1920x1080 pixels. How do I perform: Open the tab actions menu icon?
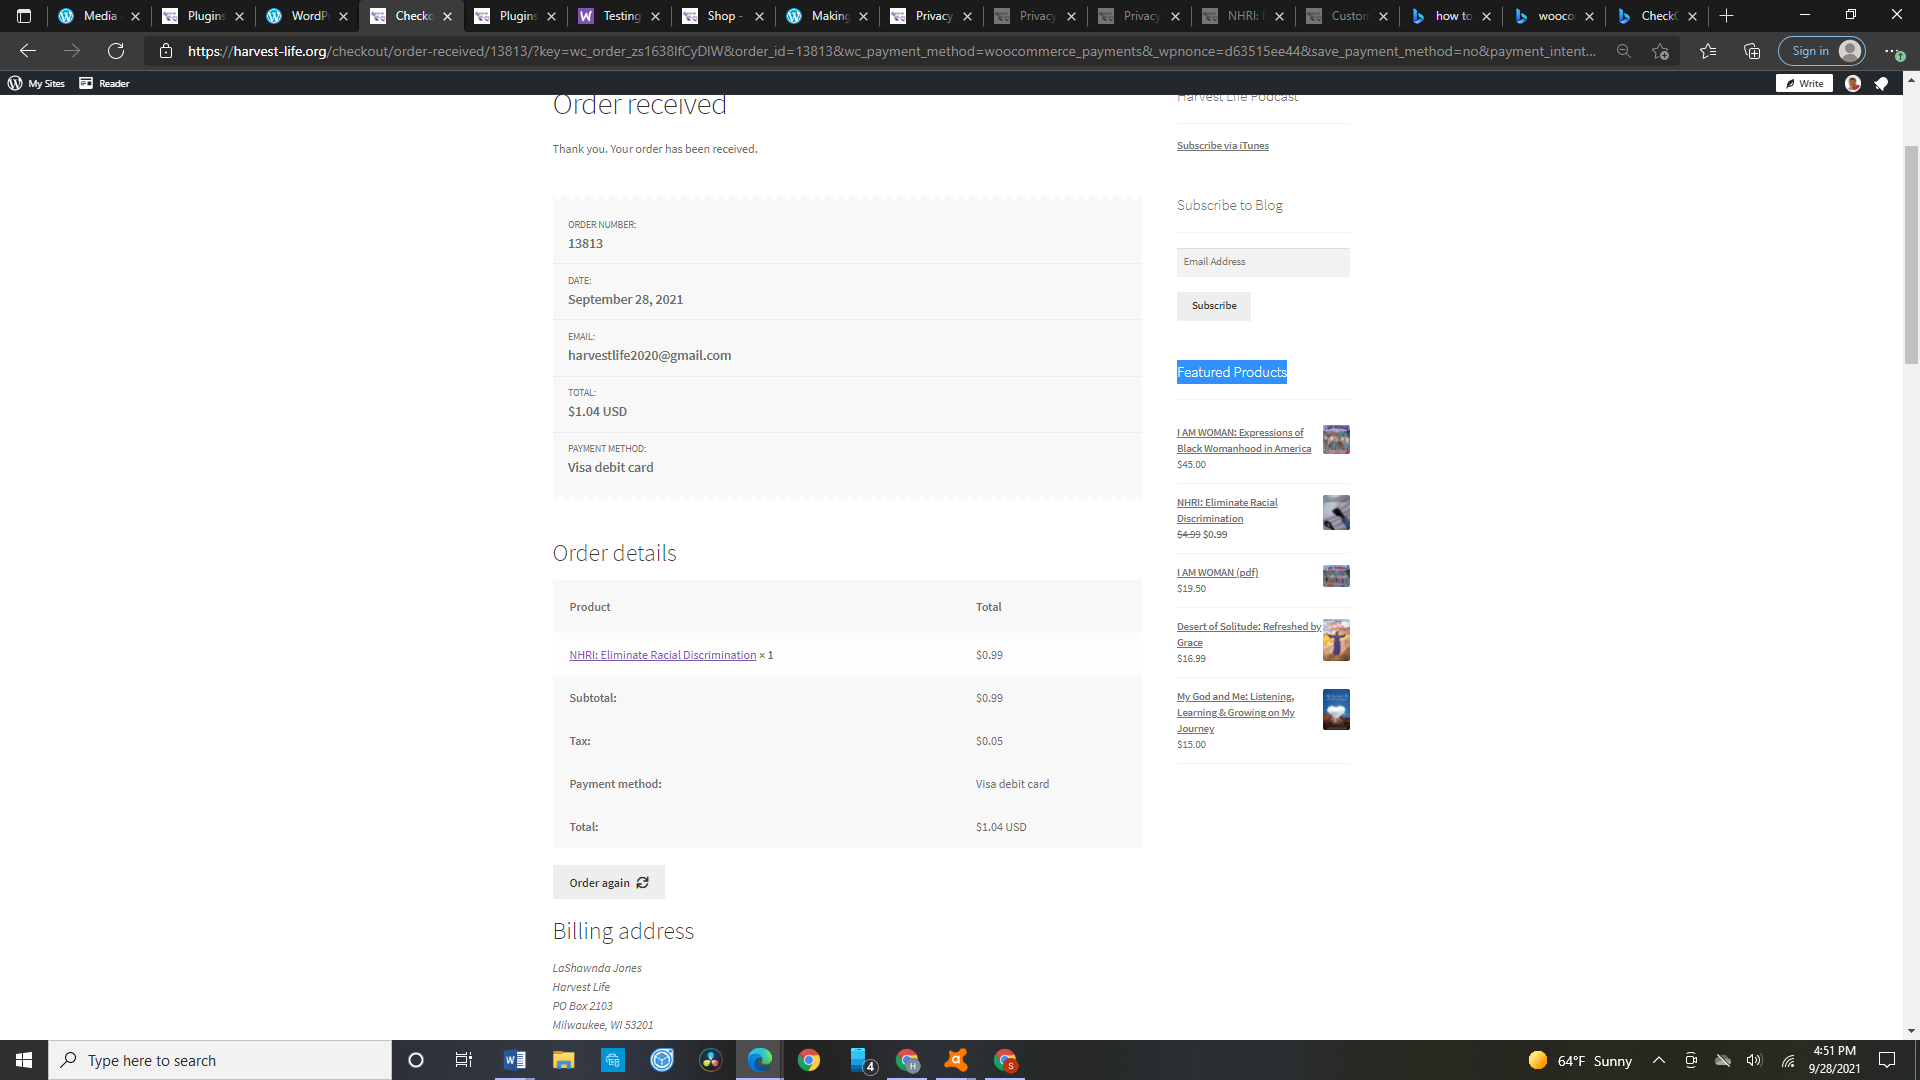pyautogui.click(x=24, y=16)
